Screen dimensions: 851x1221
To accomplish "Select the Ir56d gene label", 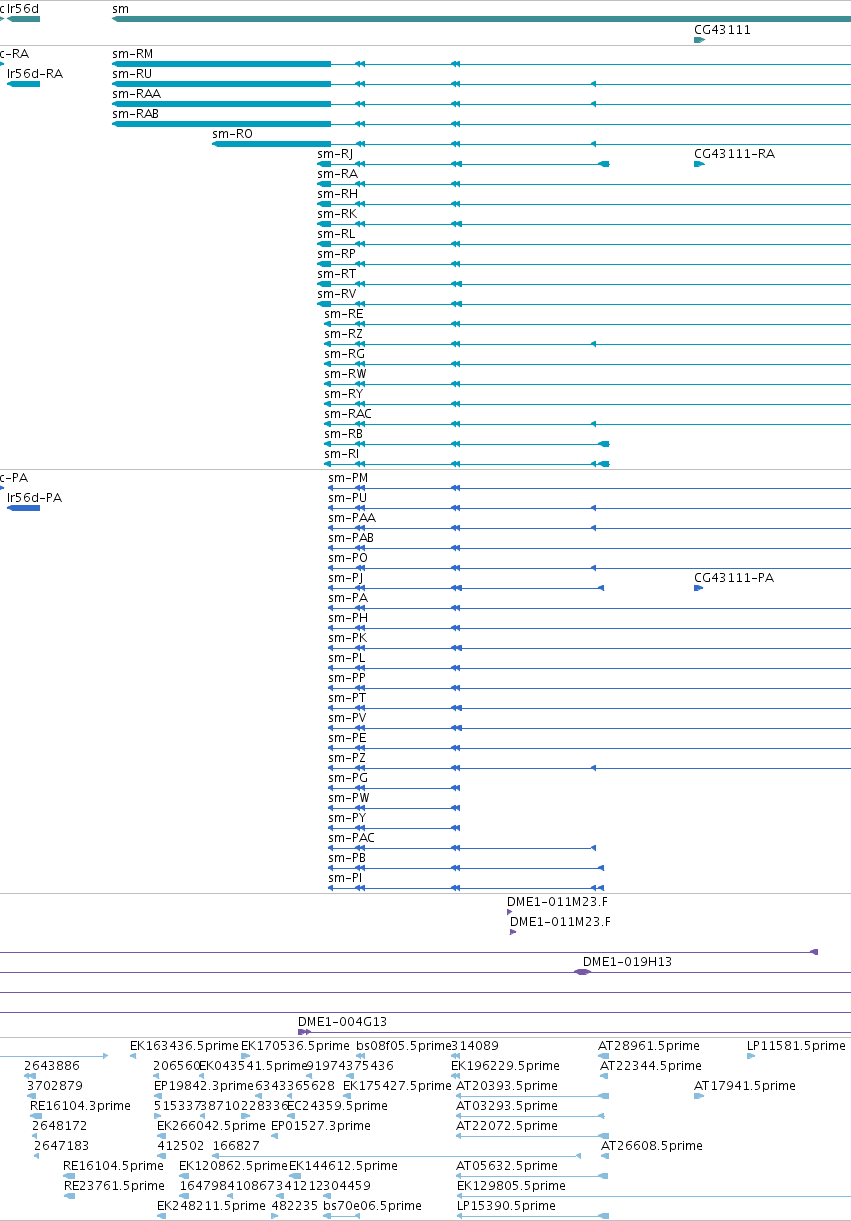I will coord(23,9).
